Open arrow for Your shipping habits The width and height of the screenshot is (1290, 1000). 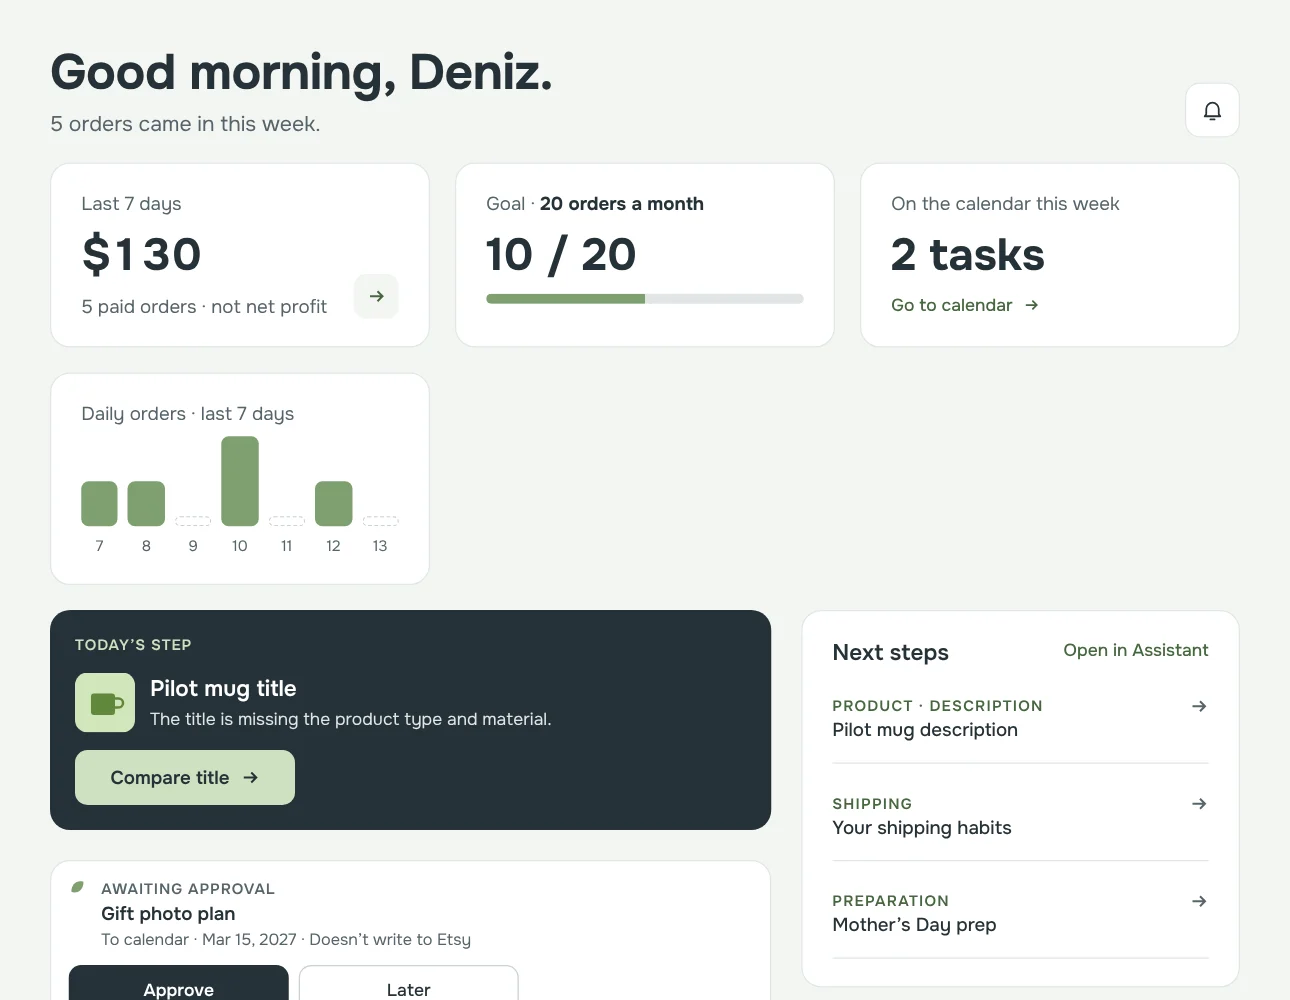pyautogui.click(x=1199, y=804)
